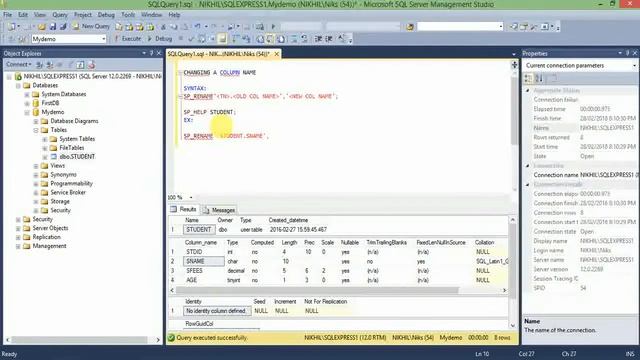Viewport: 640px width, 360px height.
Task: Open the Project menu
Action: [83, 15]
